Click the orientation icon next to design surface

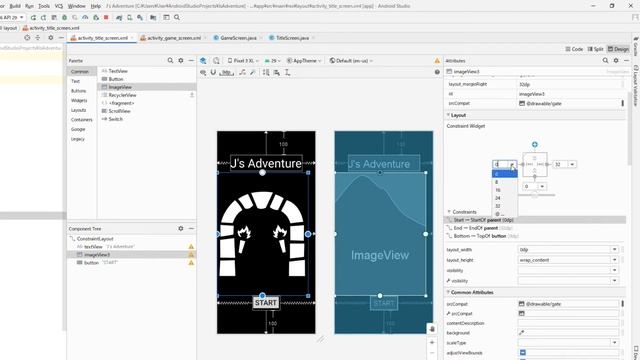[x=216, y=60]
